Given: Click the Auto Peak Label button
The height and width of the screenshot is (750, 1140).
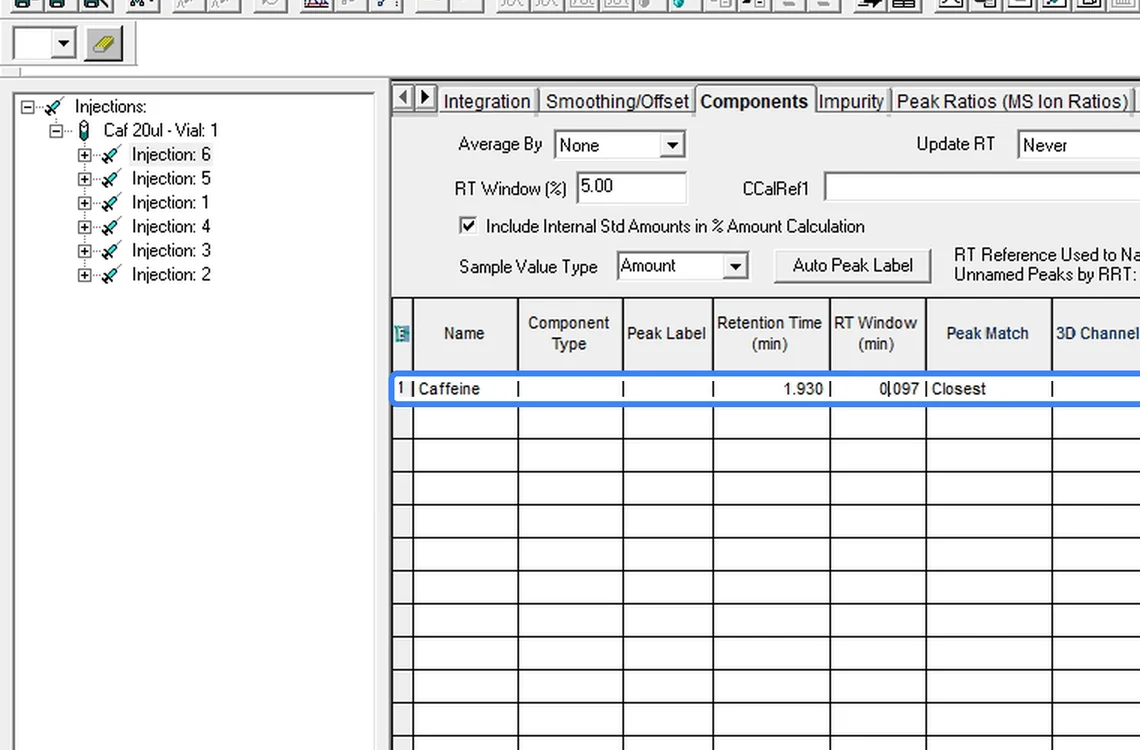Looking at the screenshot, I should pos(852,265).
